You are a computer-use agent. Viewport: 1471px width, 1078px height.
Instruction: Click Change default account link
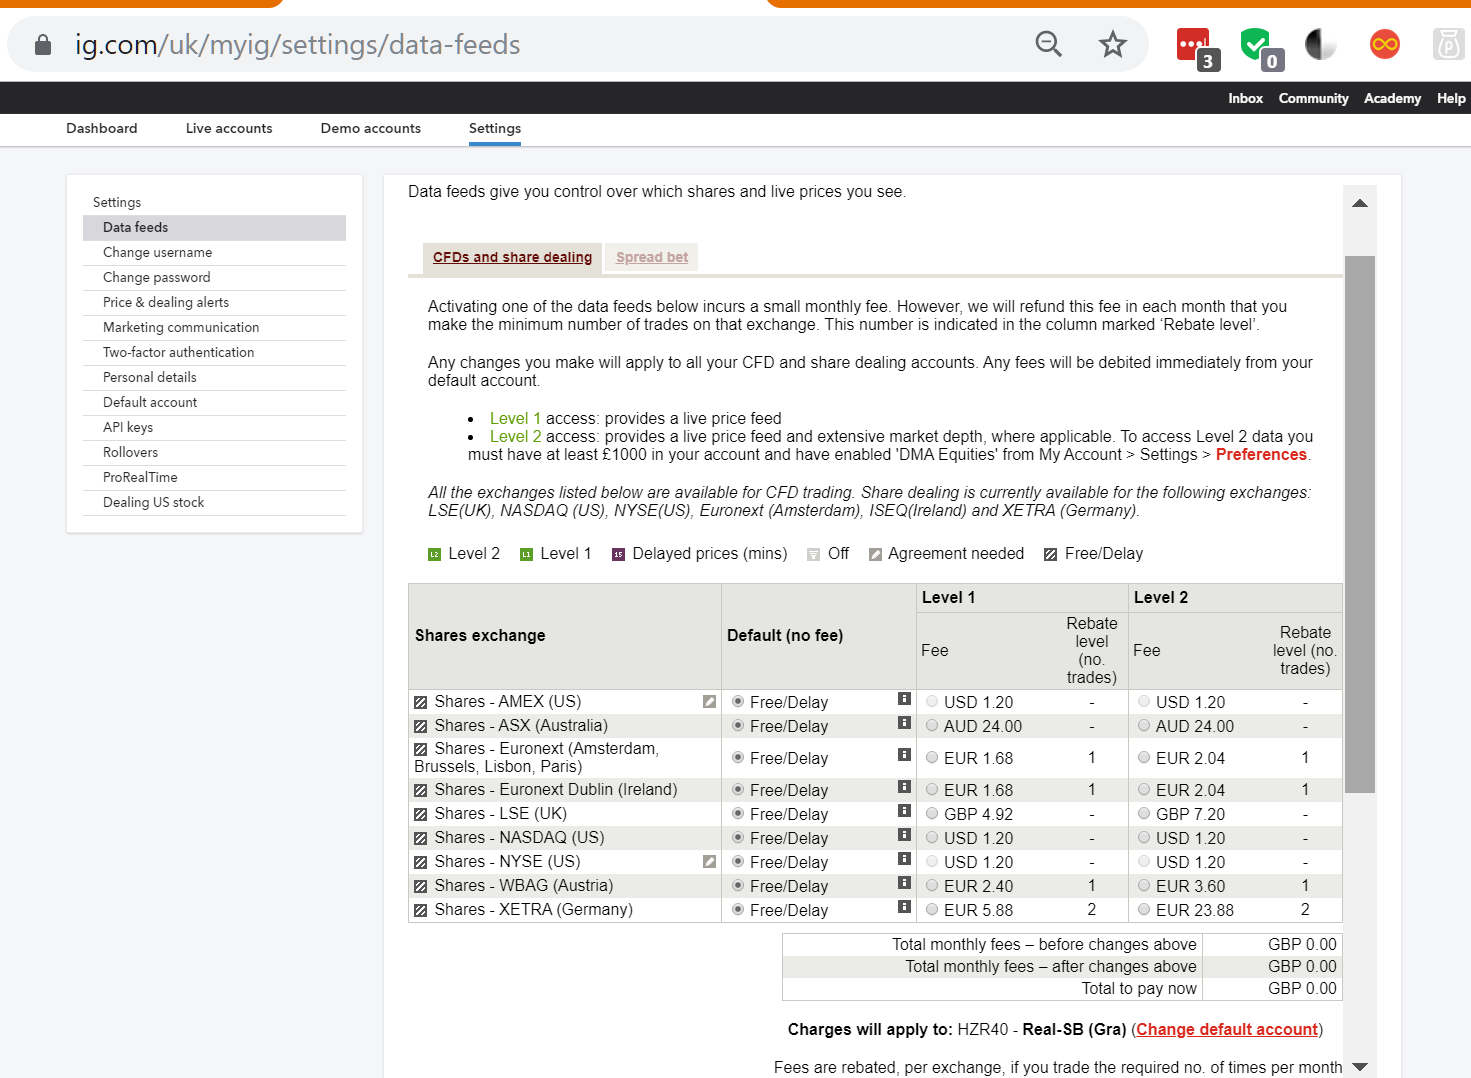click(1227, 1029)
